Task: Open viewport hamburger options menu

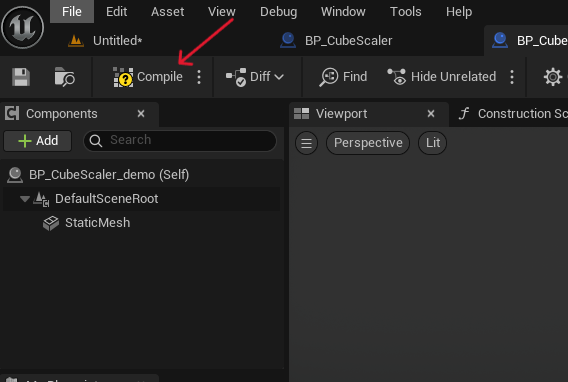Action: pos(306,143)
